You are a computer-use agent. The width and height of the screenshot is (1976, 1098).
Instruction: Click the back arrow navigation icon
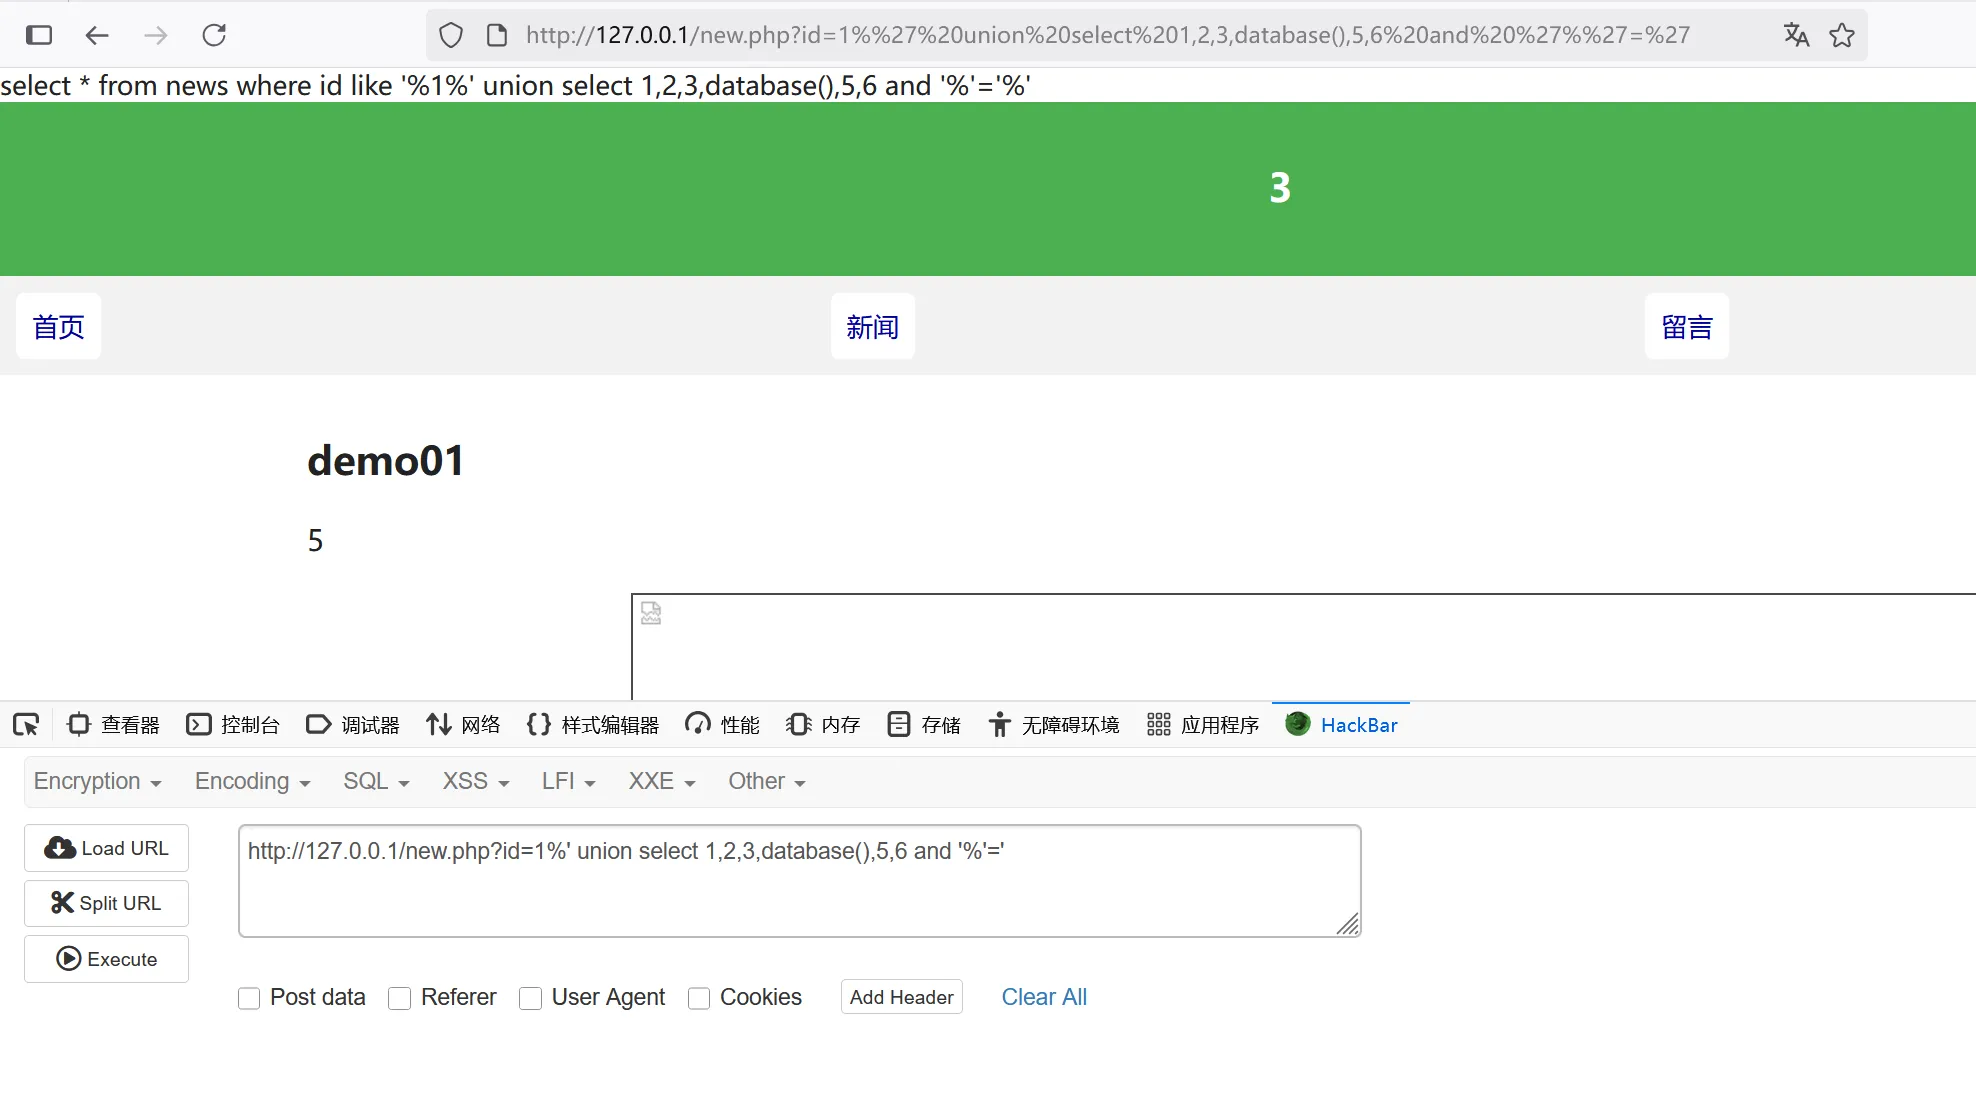coord(97,35)
